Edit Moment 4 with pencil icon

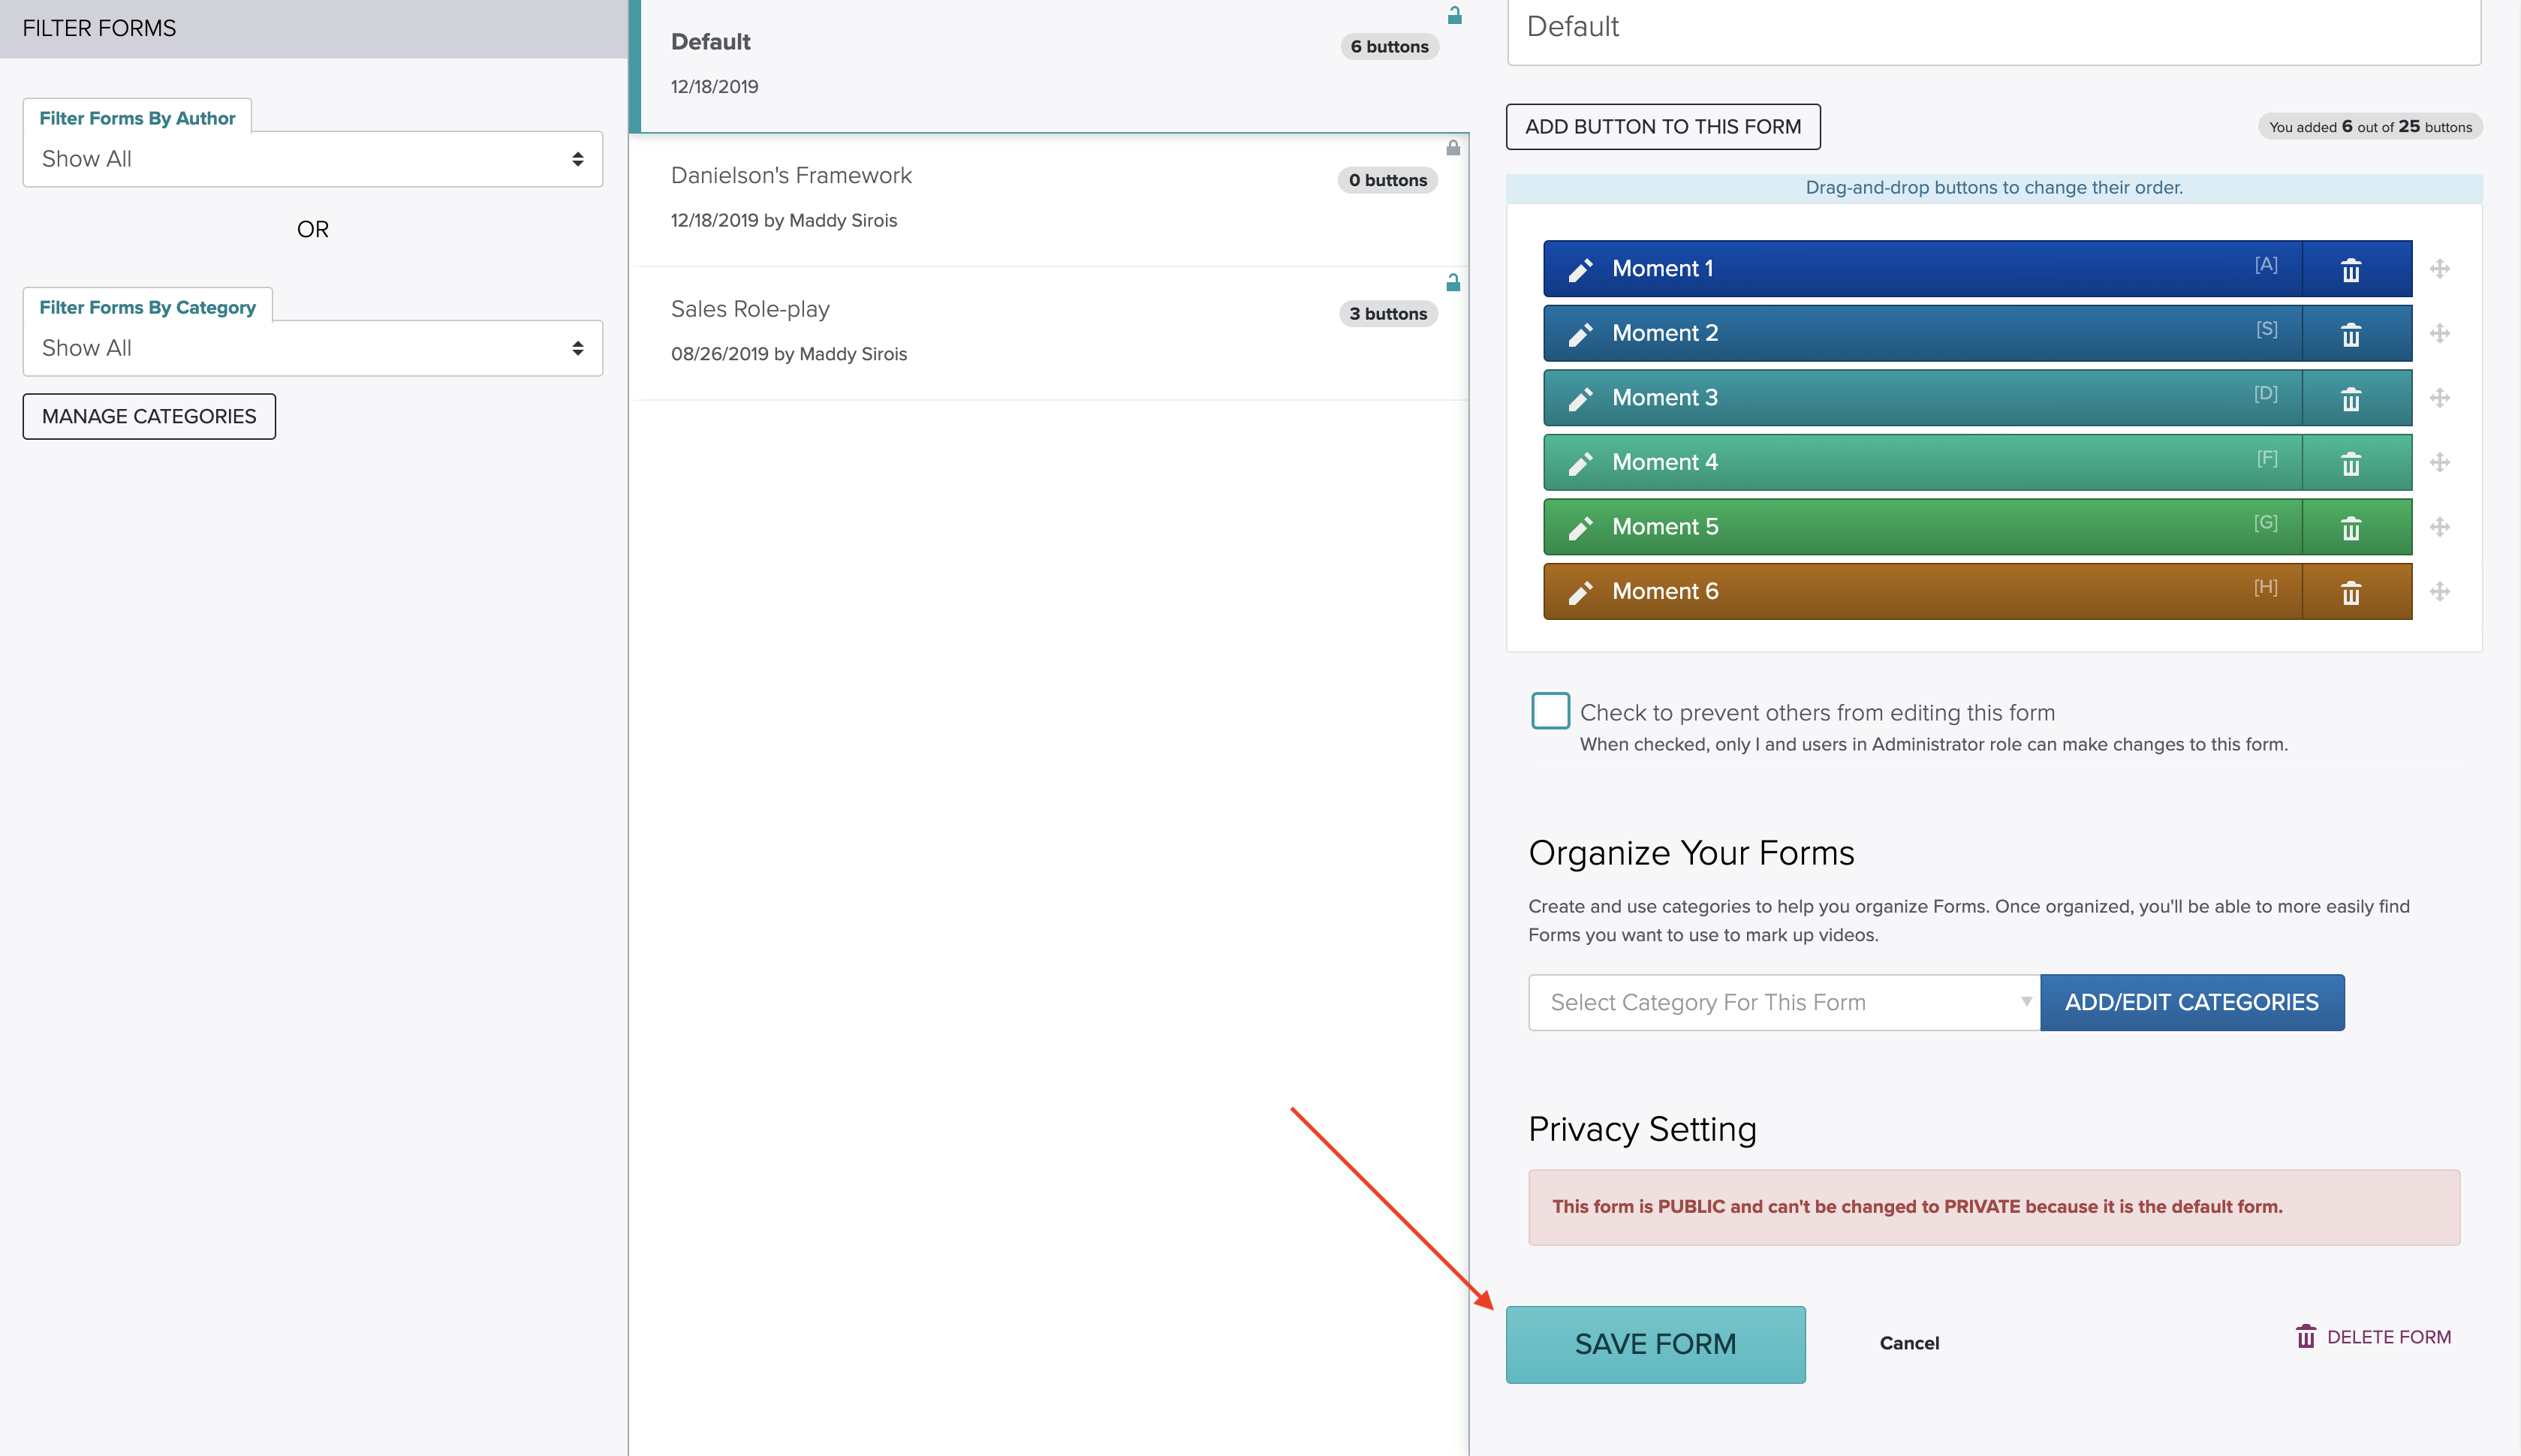[1580, 463]
